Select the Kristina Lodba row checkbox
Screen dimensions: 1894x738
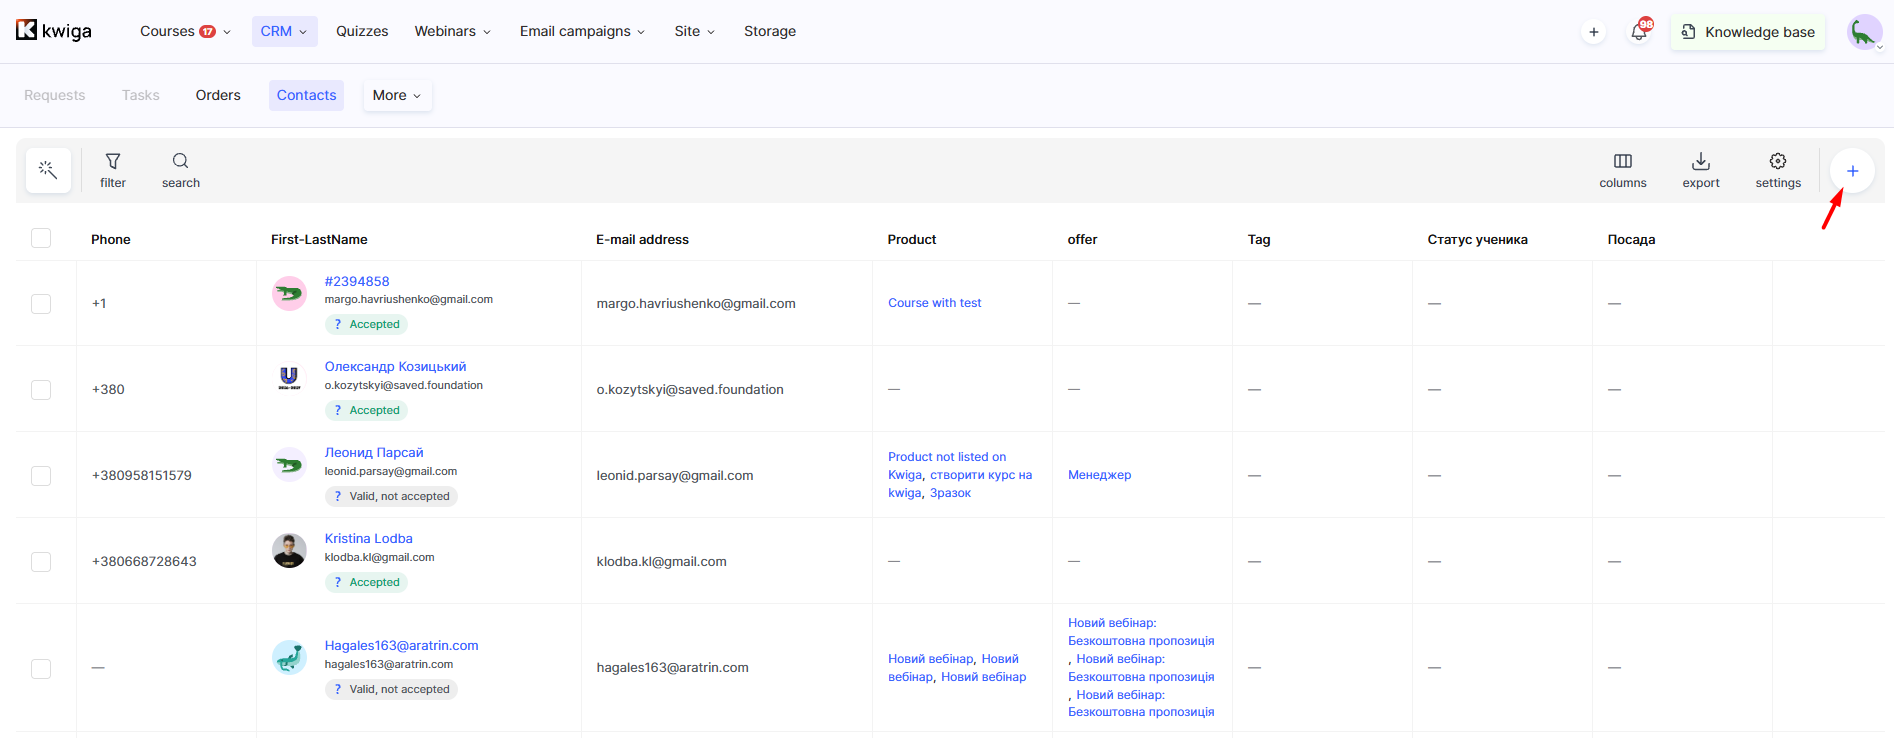pos(41,561)
